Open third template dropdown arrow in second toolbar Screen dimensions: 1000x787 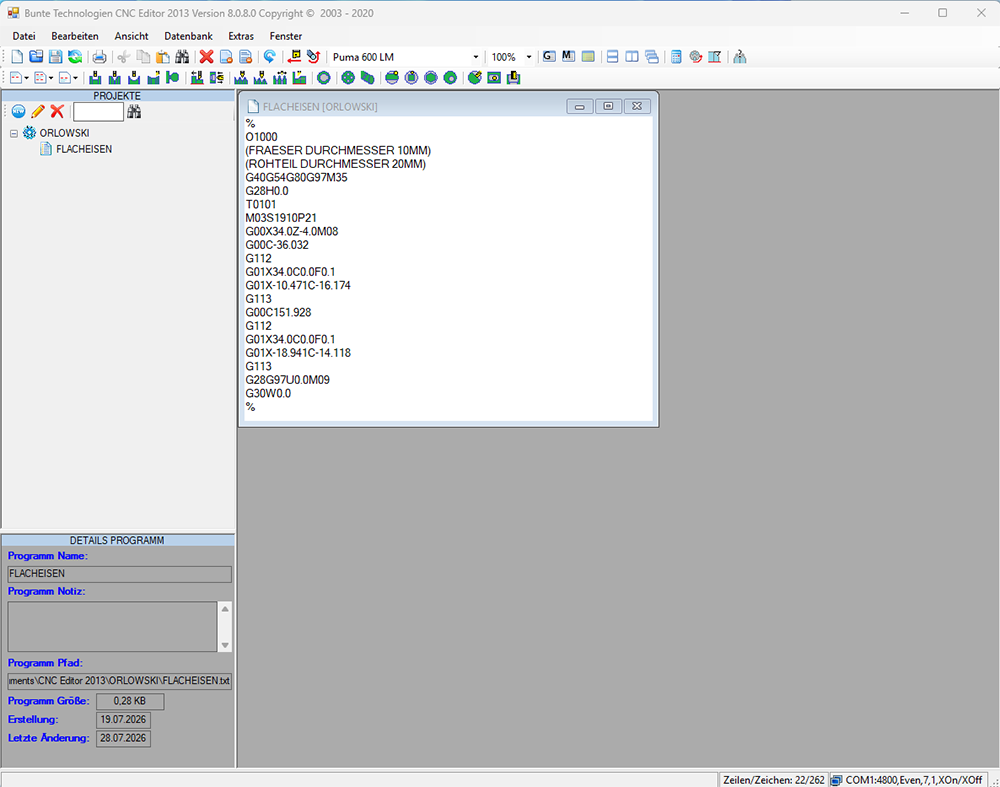pyautogui.click(x=75, y=78)
